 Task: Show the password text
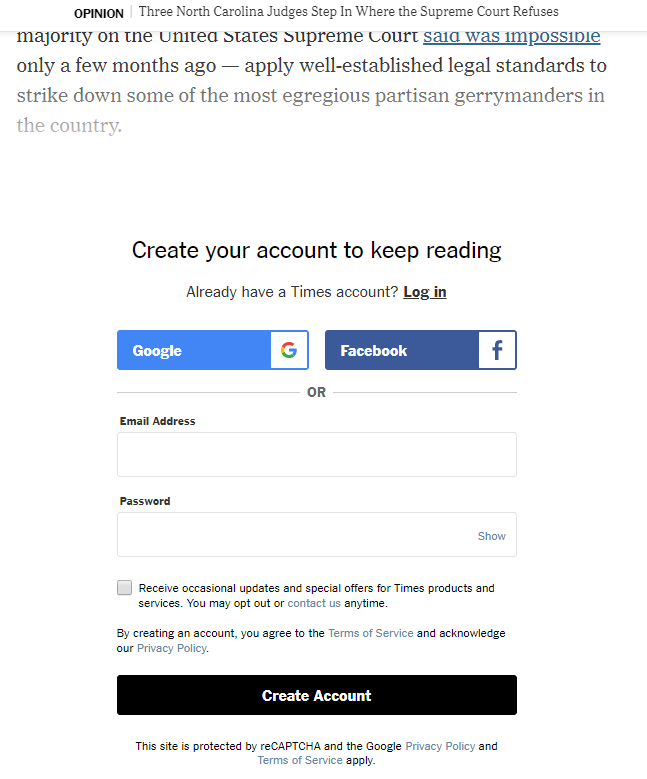click(491, 536)
